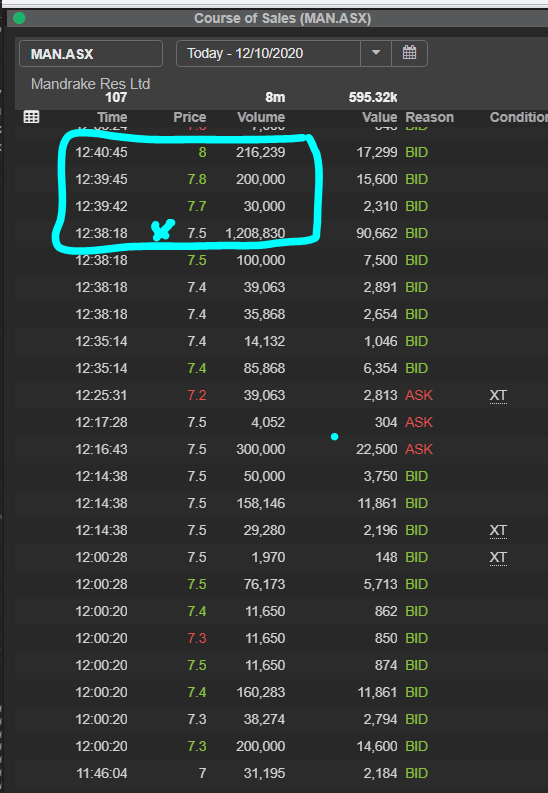The width and height of the screenshot is (548, 793).
Task: Click the table grid columns icon
Action: [31, 117]
